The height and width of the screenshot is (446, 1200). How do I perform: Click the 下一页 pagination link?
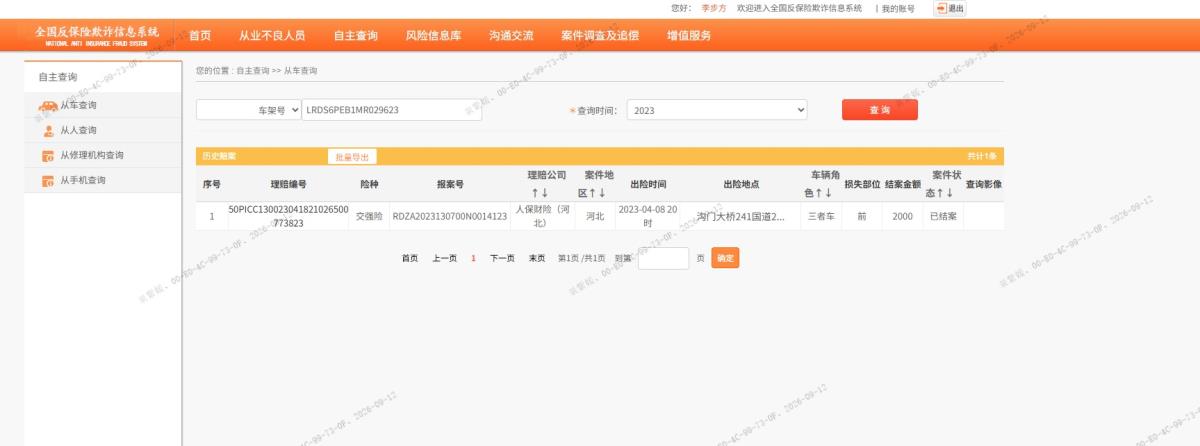(502, 258)
